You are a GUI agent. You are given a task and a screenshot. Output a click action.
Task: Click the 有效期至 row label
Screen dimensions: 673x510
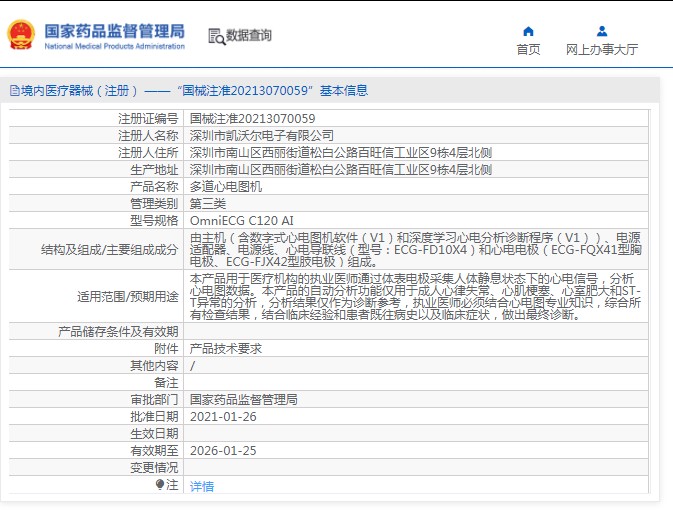154,451
